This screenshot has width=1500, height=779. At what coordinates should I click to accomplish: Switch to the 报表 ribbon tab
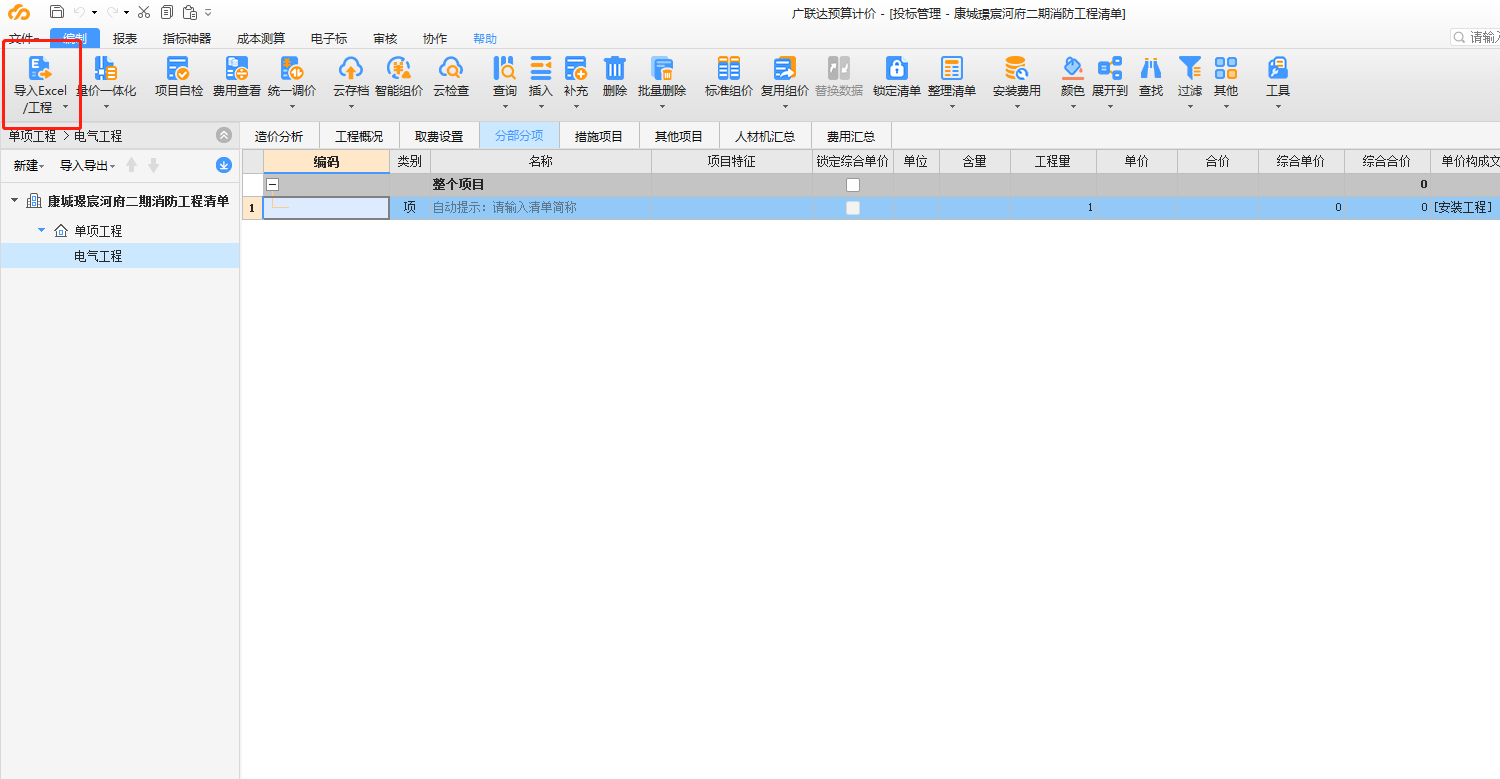tap(125, 39)
